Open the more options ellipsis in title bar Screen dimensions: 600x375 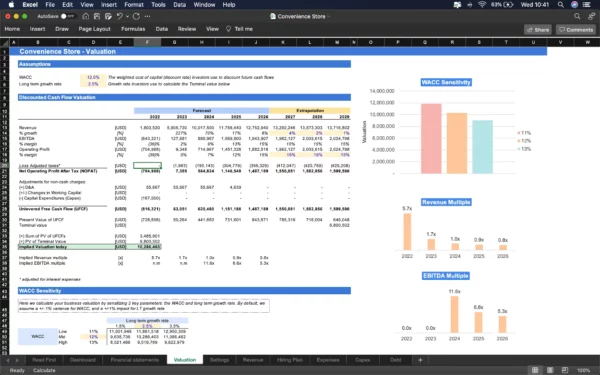pos(148,16)
